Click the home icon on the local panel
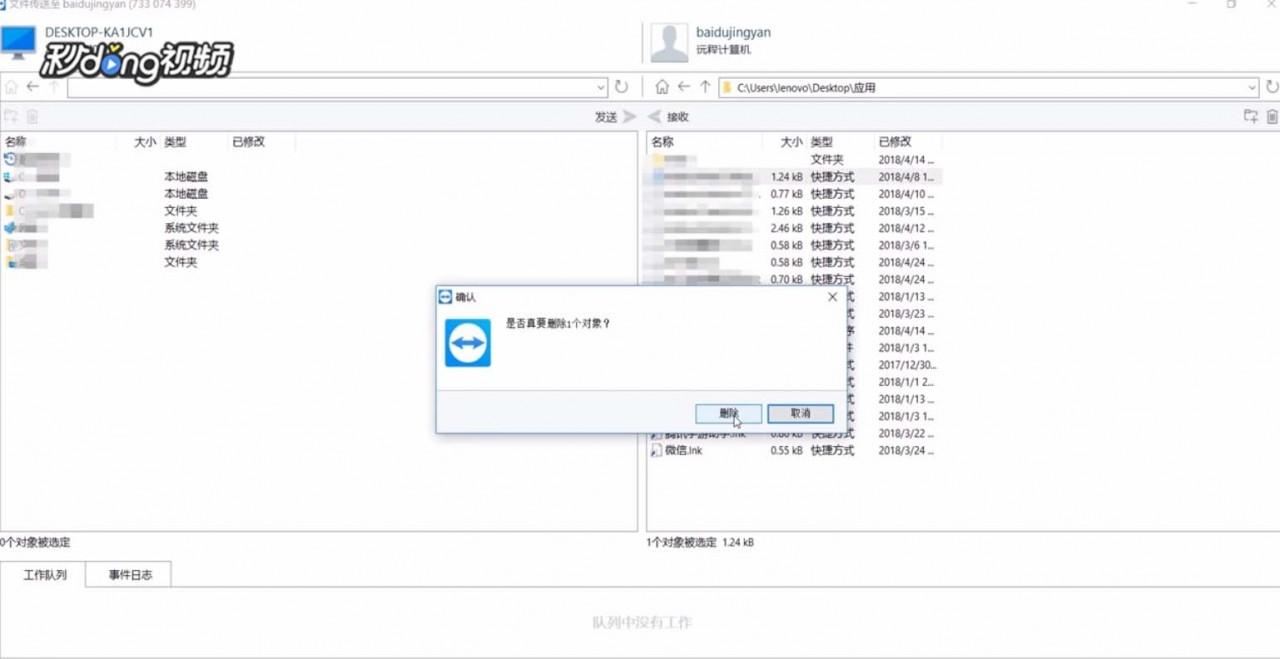Image resolution: width=1280 pixels, height=659 pixels. (10, 87)
